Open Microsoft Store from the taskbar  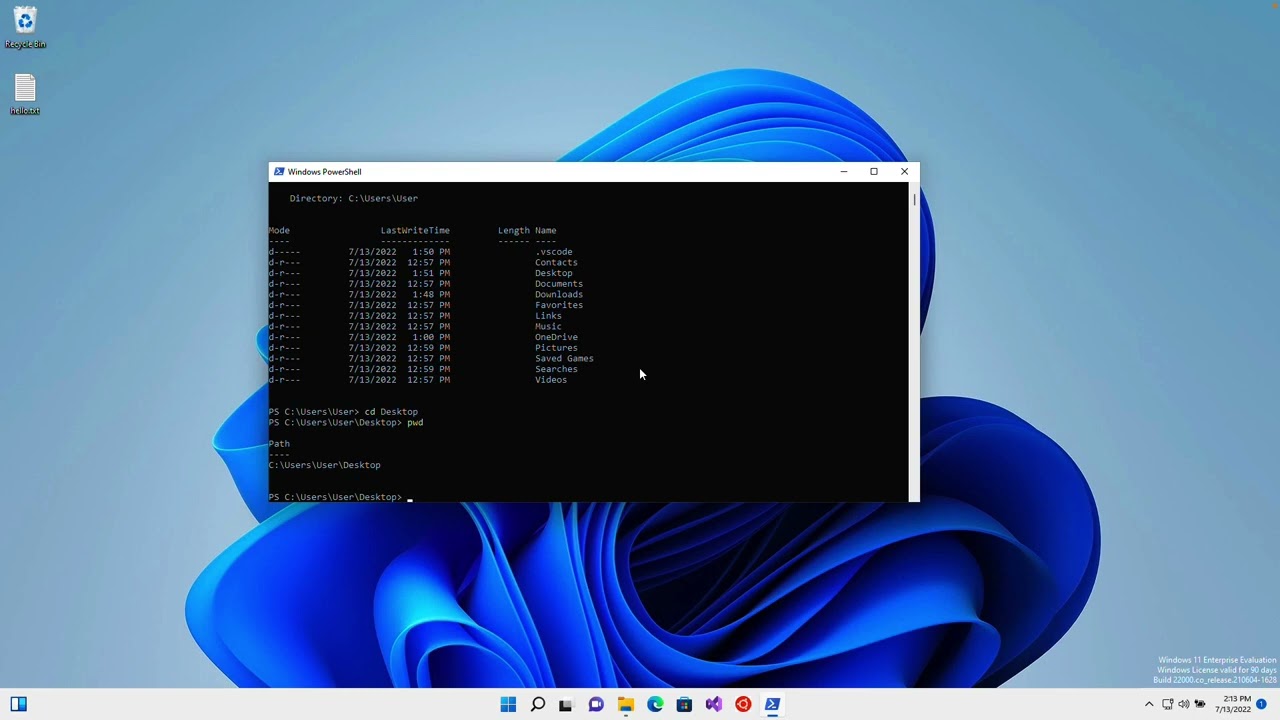click(684, 704)
